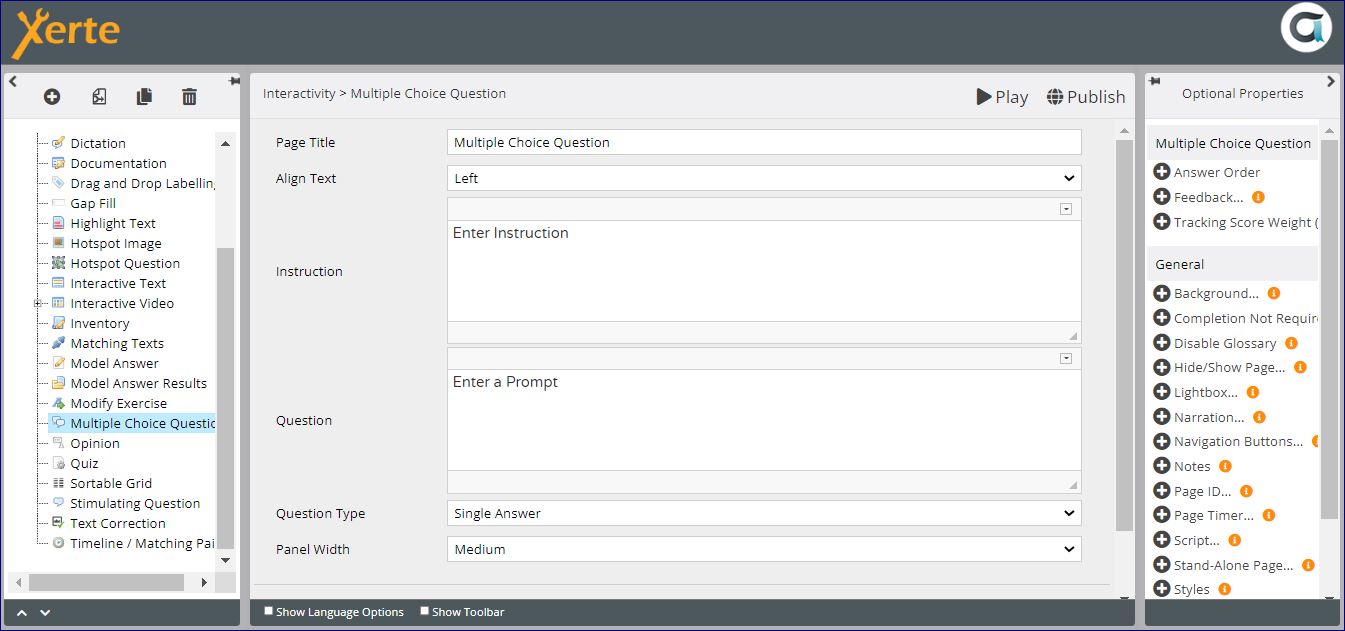Click the add new page plus icon
The height and width of the screenshot is (631, 1345).
point(52,97)
